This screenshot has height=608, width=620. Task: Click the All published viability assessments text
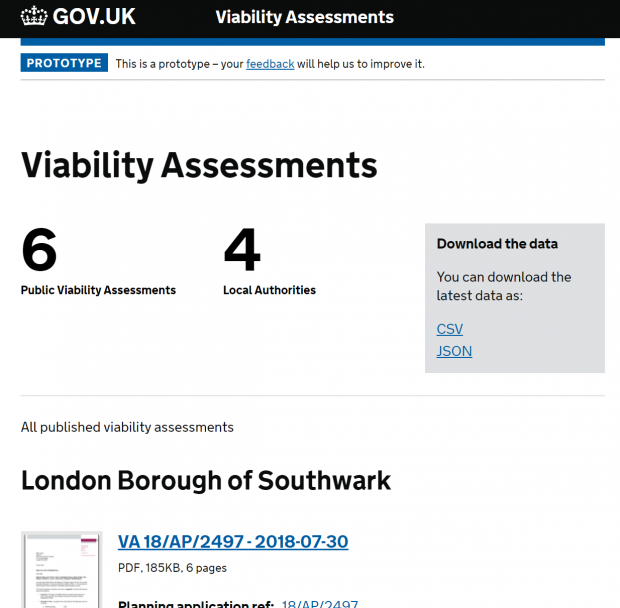click(x=127, y=427)
